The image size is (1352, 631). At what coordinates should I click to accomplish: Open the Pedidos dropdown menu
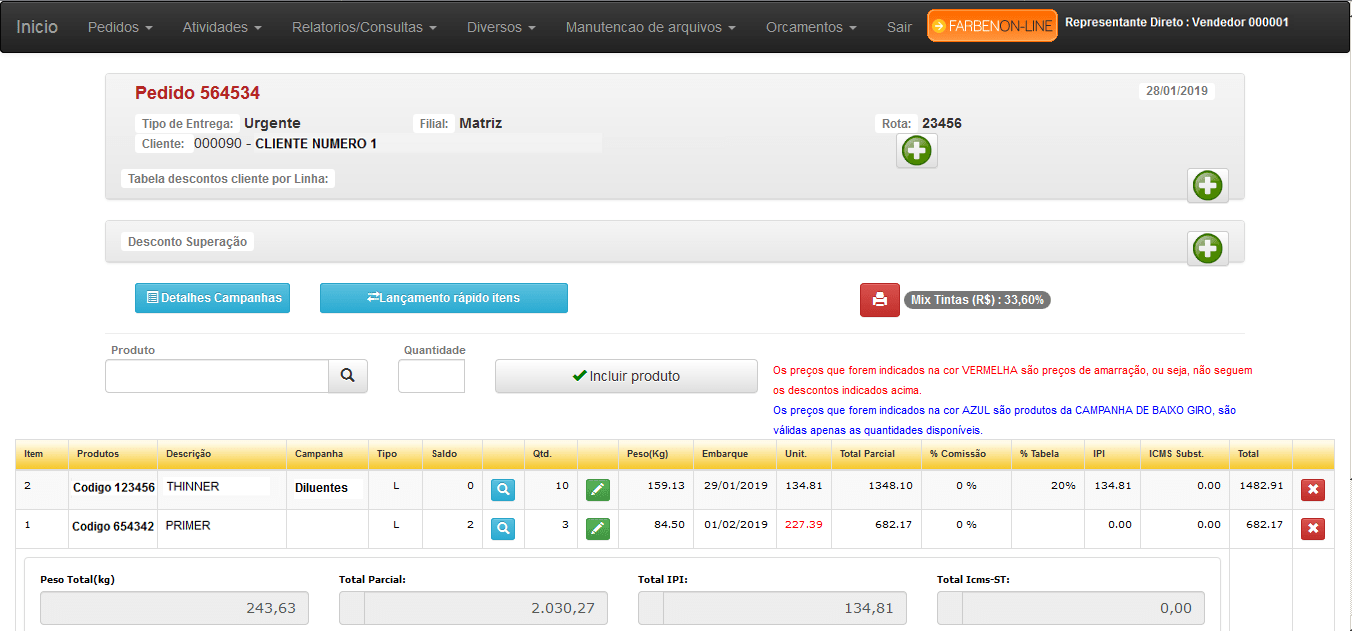coord(120,27)
